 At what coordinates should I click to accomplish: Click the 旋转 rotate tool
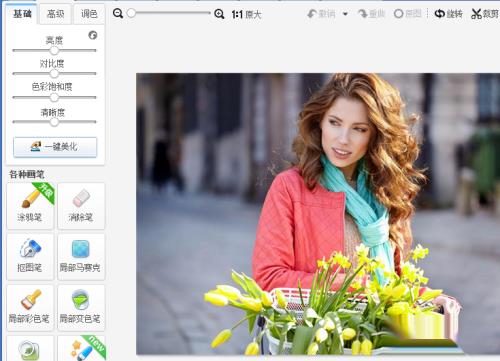[x=449, y=14]
